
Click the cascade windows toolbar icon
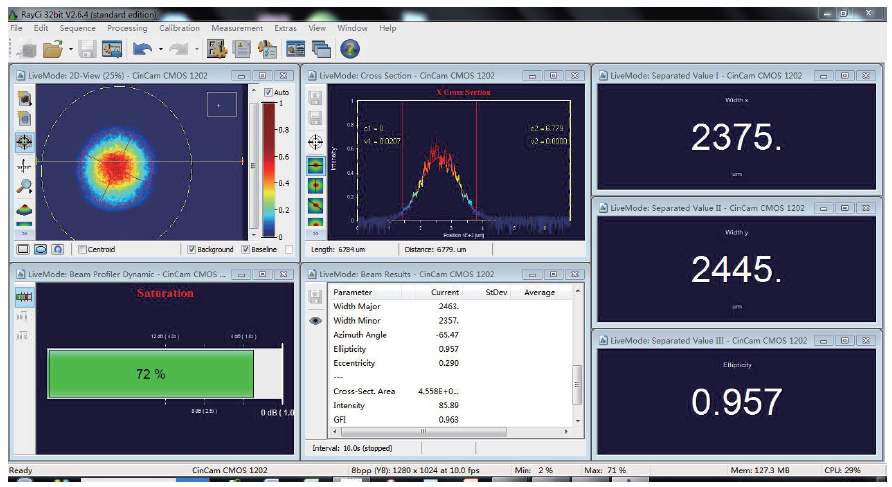pos(320,49)
